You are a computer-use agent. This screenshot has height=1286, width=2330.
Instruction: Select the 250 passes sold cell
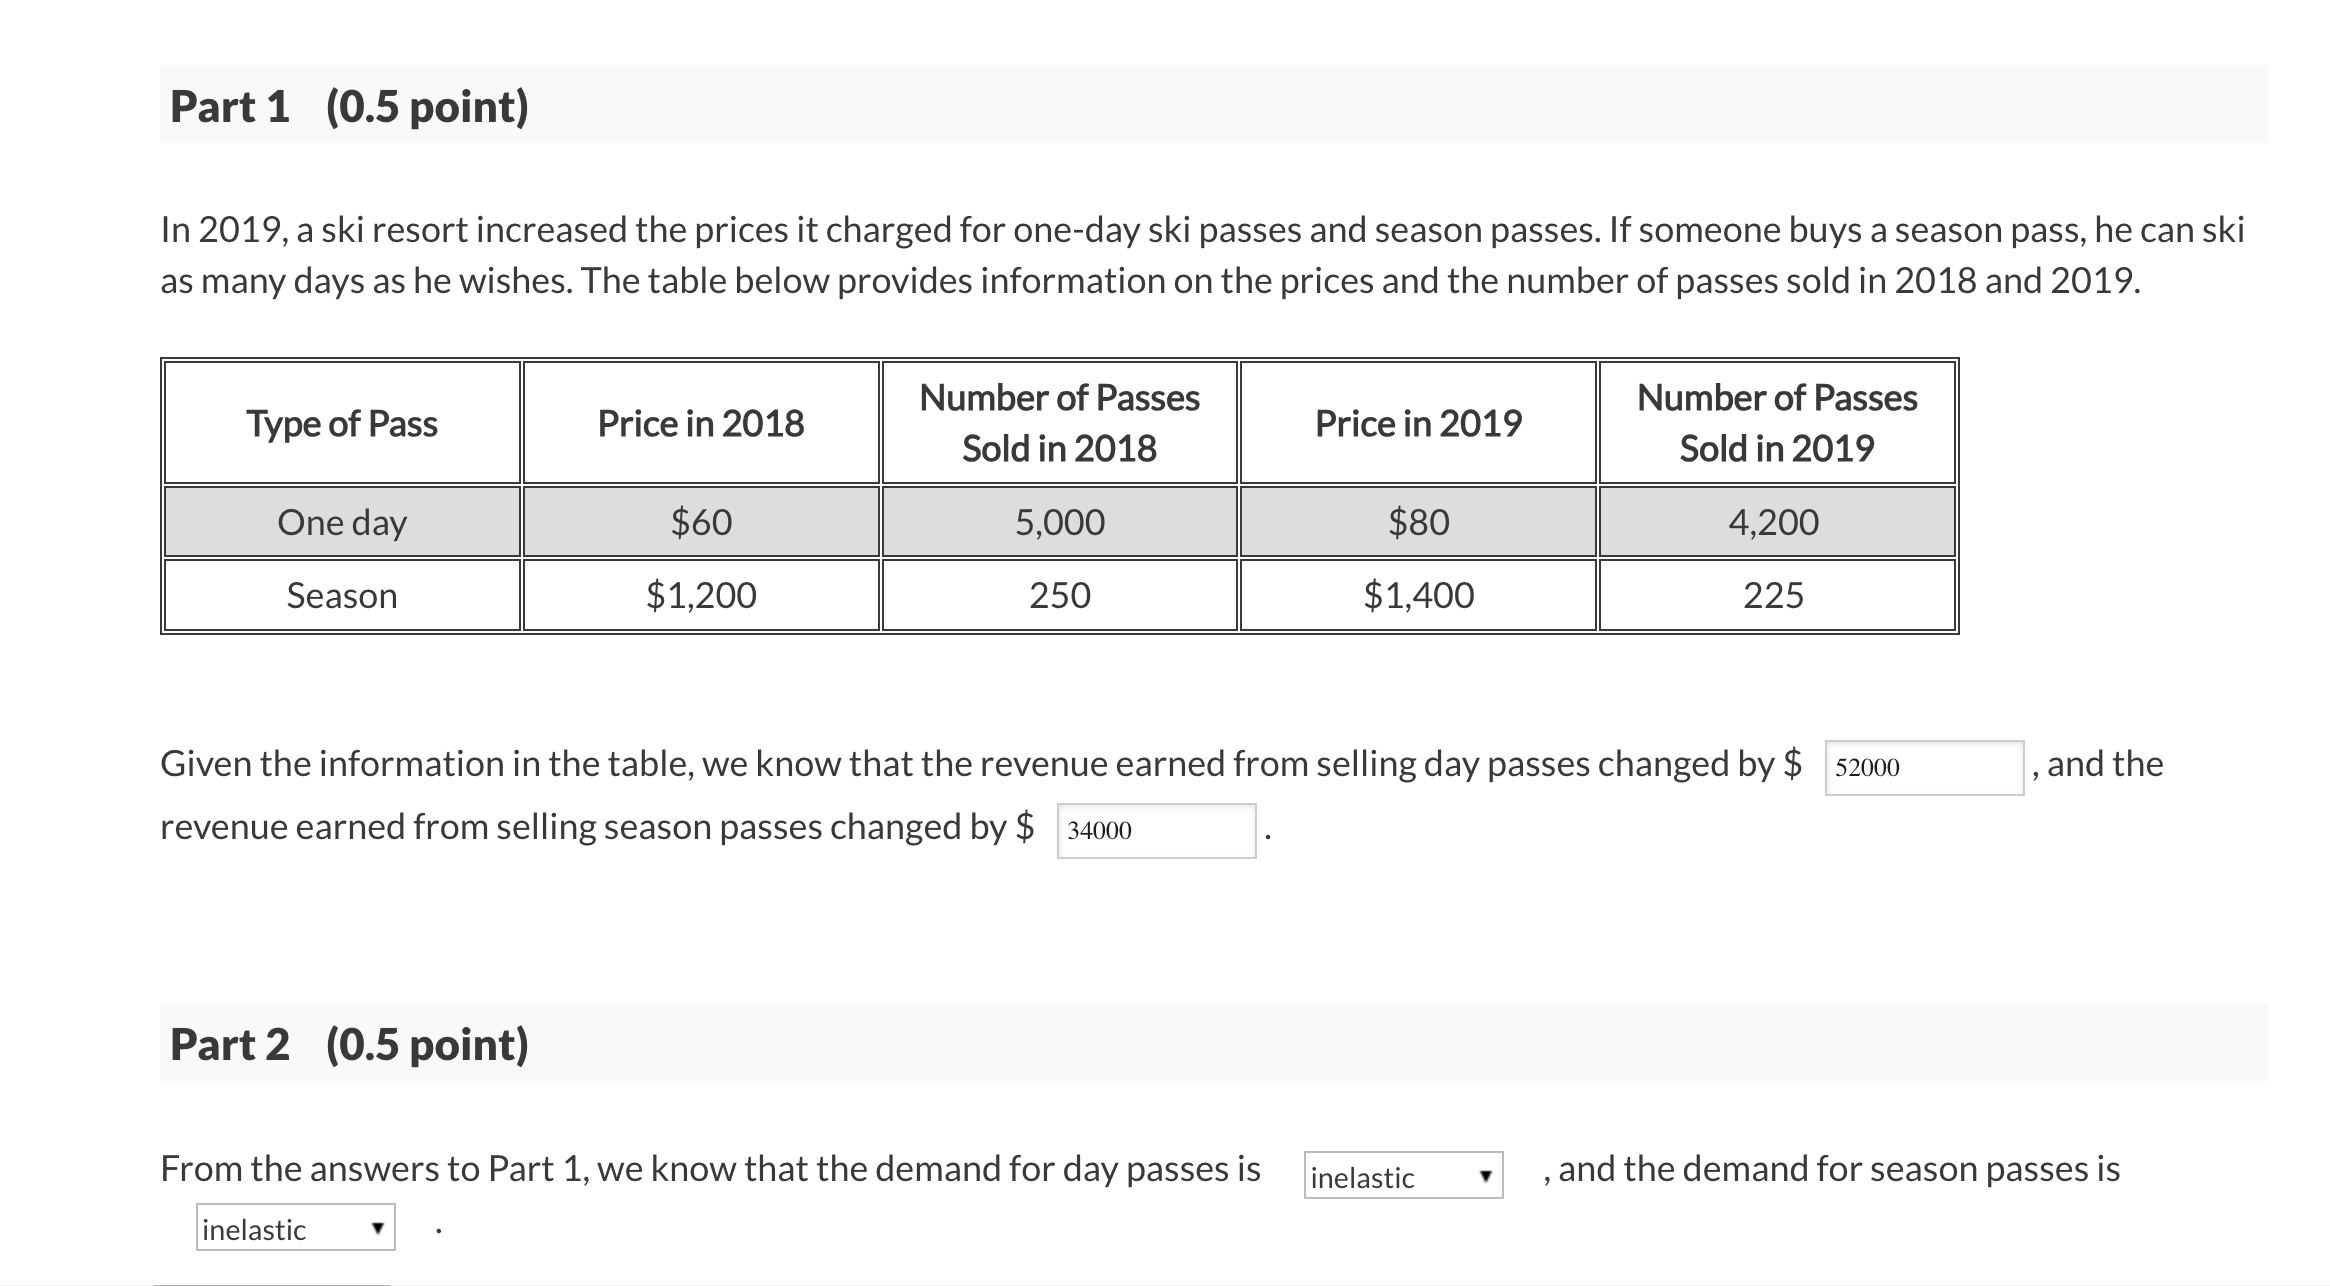(1058, 595)
